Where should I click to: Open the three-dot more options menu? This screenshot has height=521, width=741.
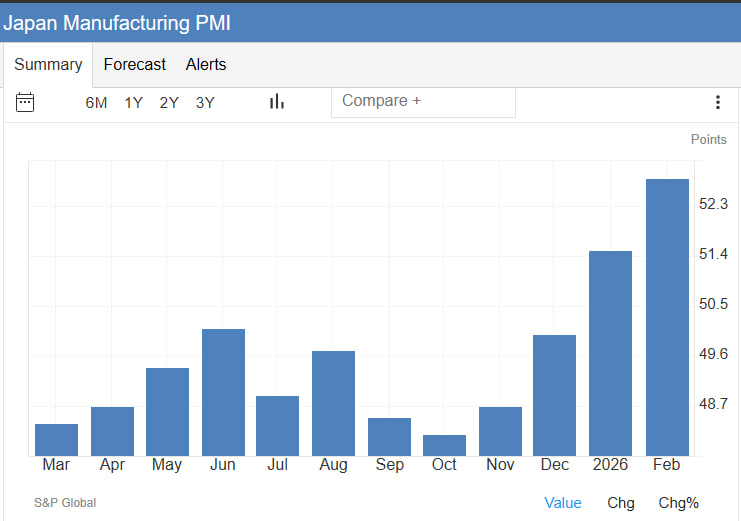(x=717, y=102)
